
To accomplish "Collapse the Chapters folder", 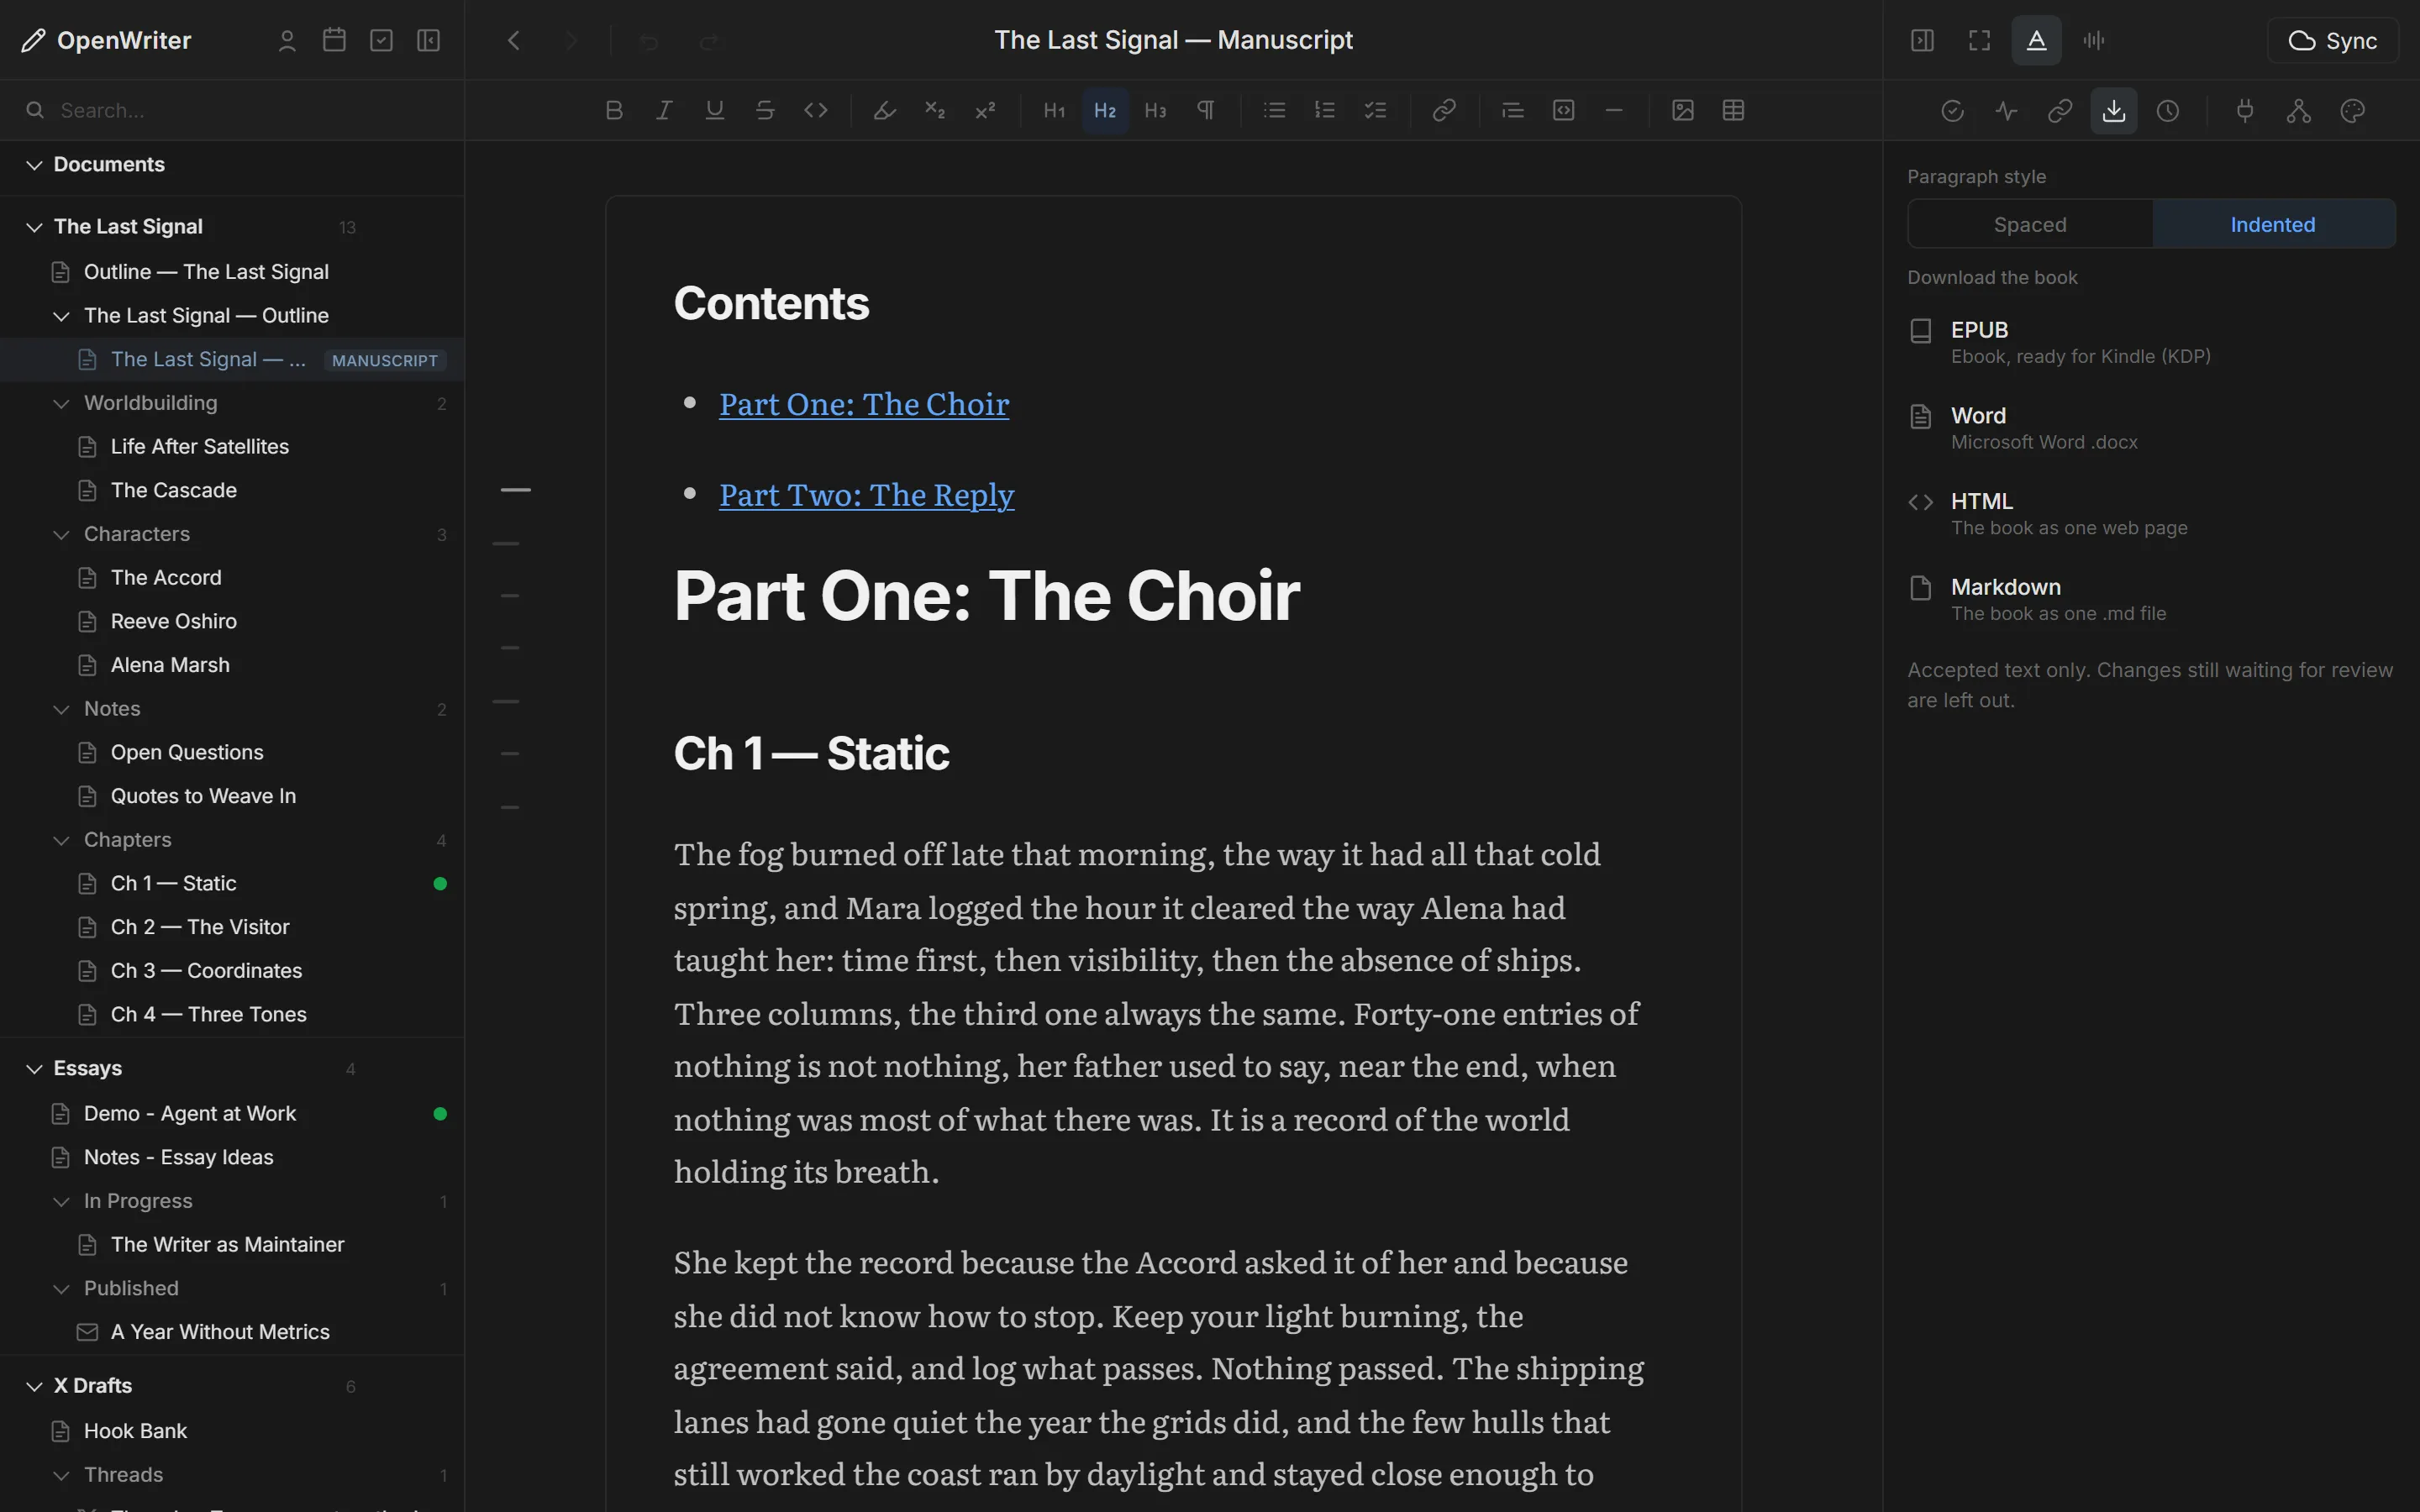I will (x=61, y=841).
